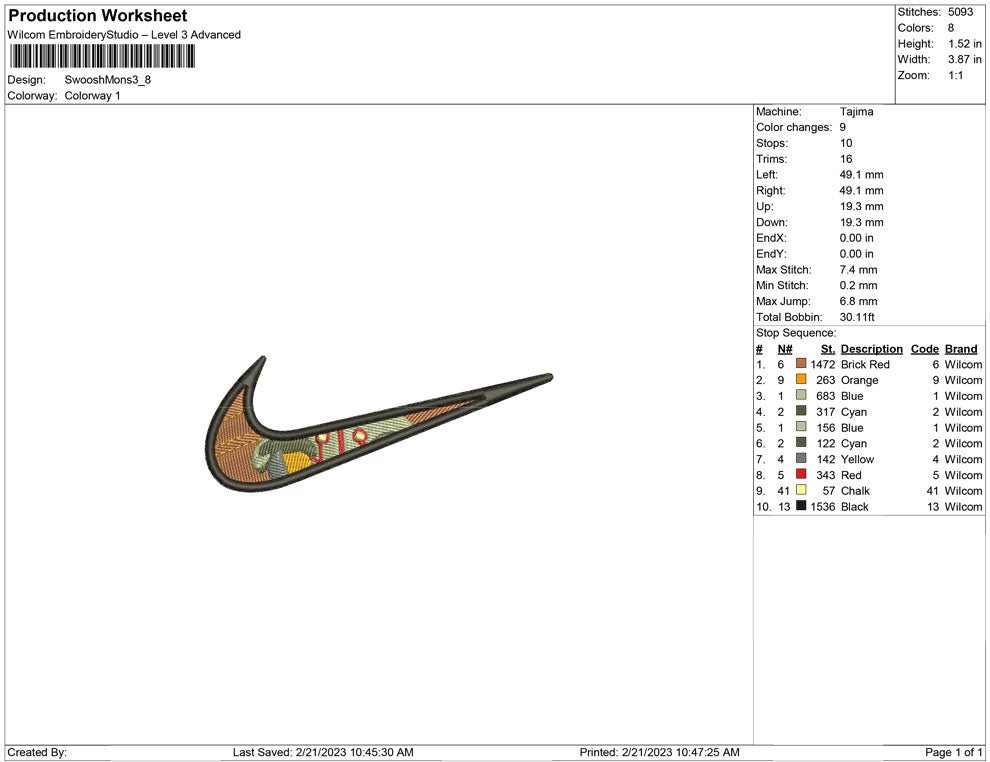Click the Color changes value 9
Screen dimensions: 990x762
point(842,127)
